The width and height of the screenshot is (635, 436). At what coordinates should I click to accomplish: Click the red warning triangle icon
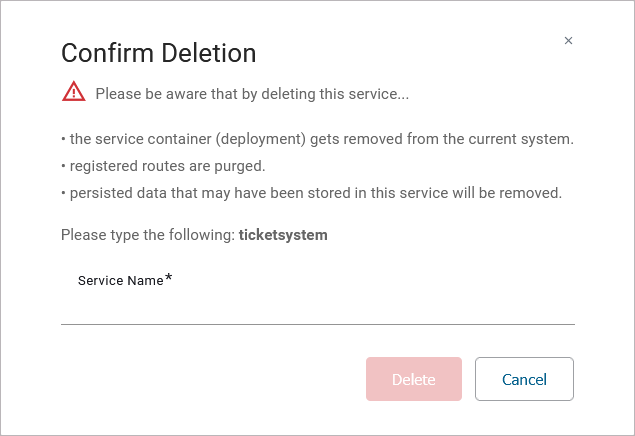click(x=74, y=92)
